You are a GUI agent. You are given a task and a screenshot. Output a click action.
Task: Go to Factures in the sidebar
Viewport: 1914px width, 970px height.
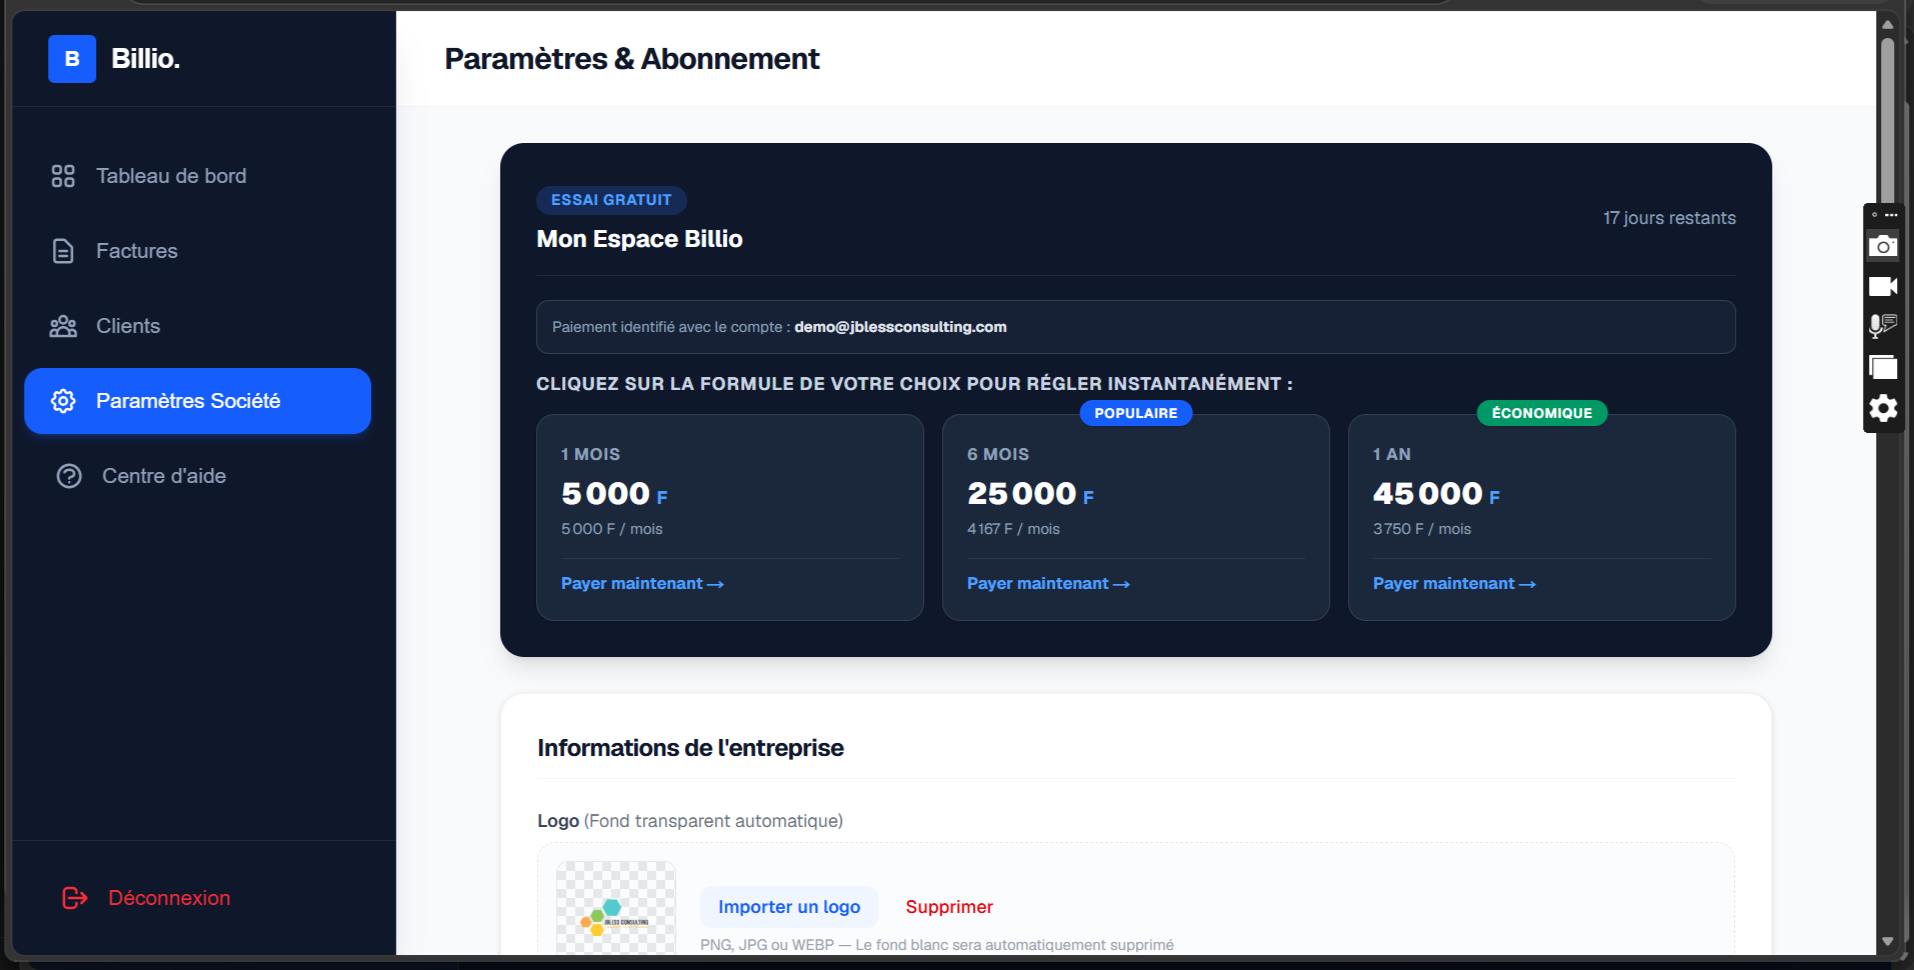tap(198, 251)
